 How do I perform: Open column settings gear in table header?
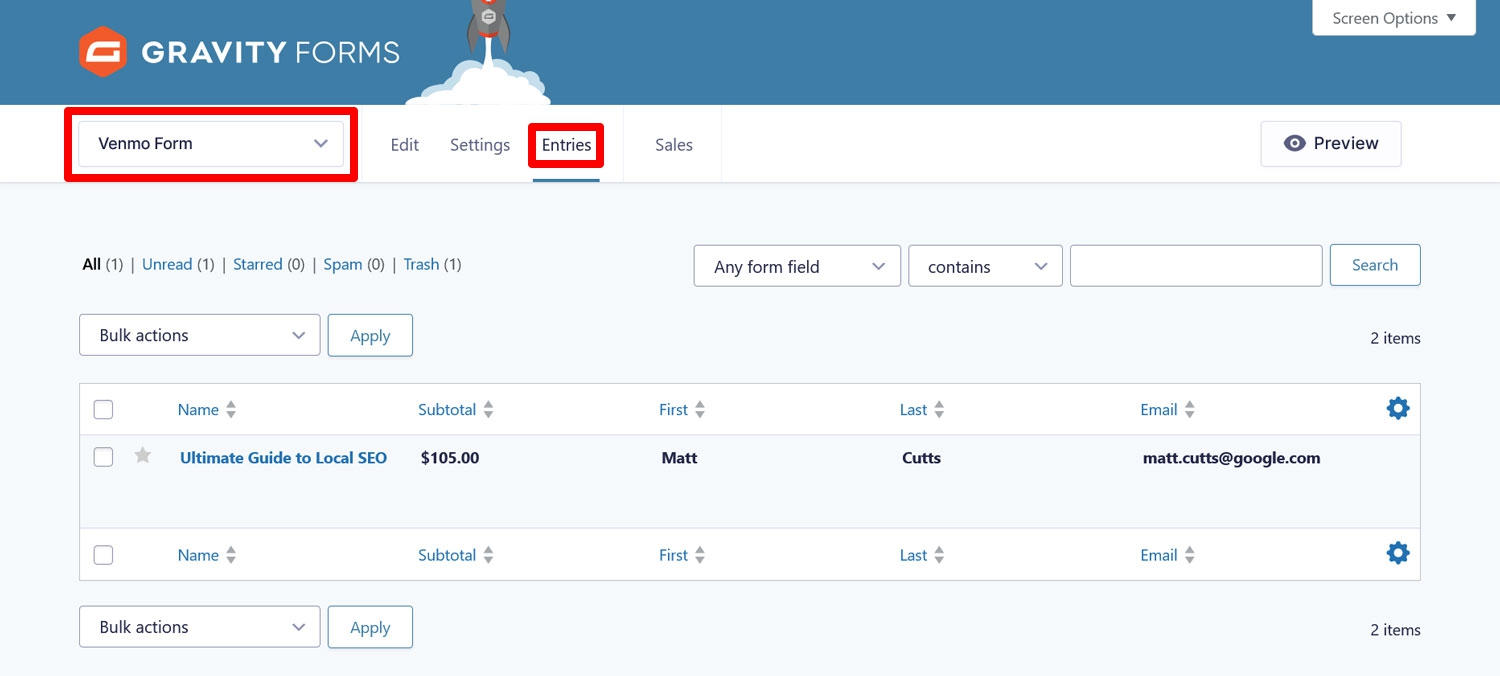click(1398, 408)
